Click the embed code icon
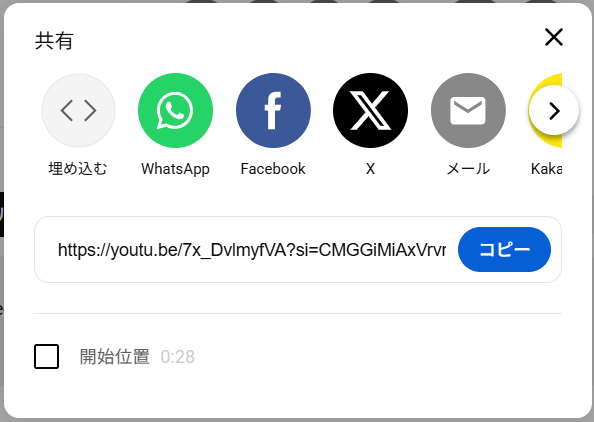The width and height of the screenshot is (594, 422). point(78,111)
